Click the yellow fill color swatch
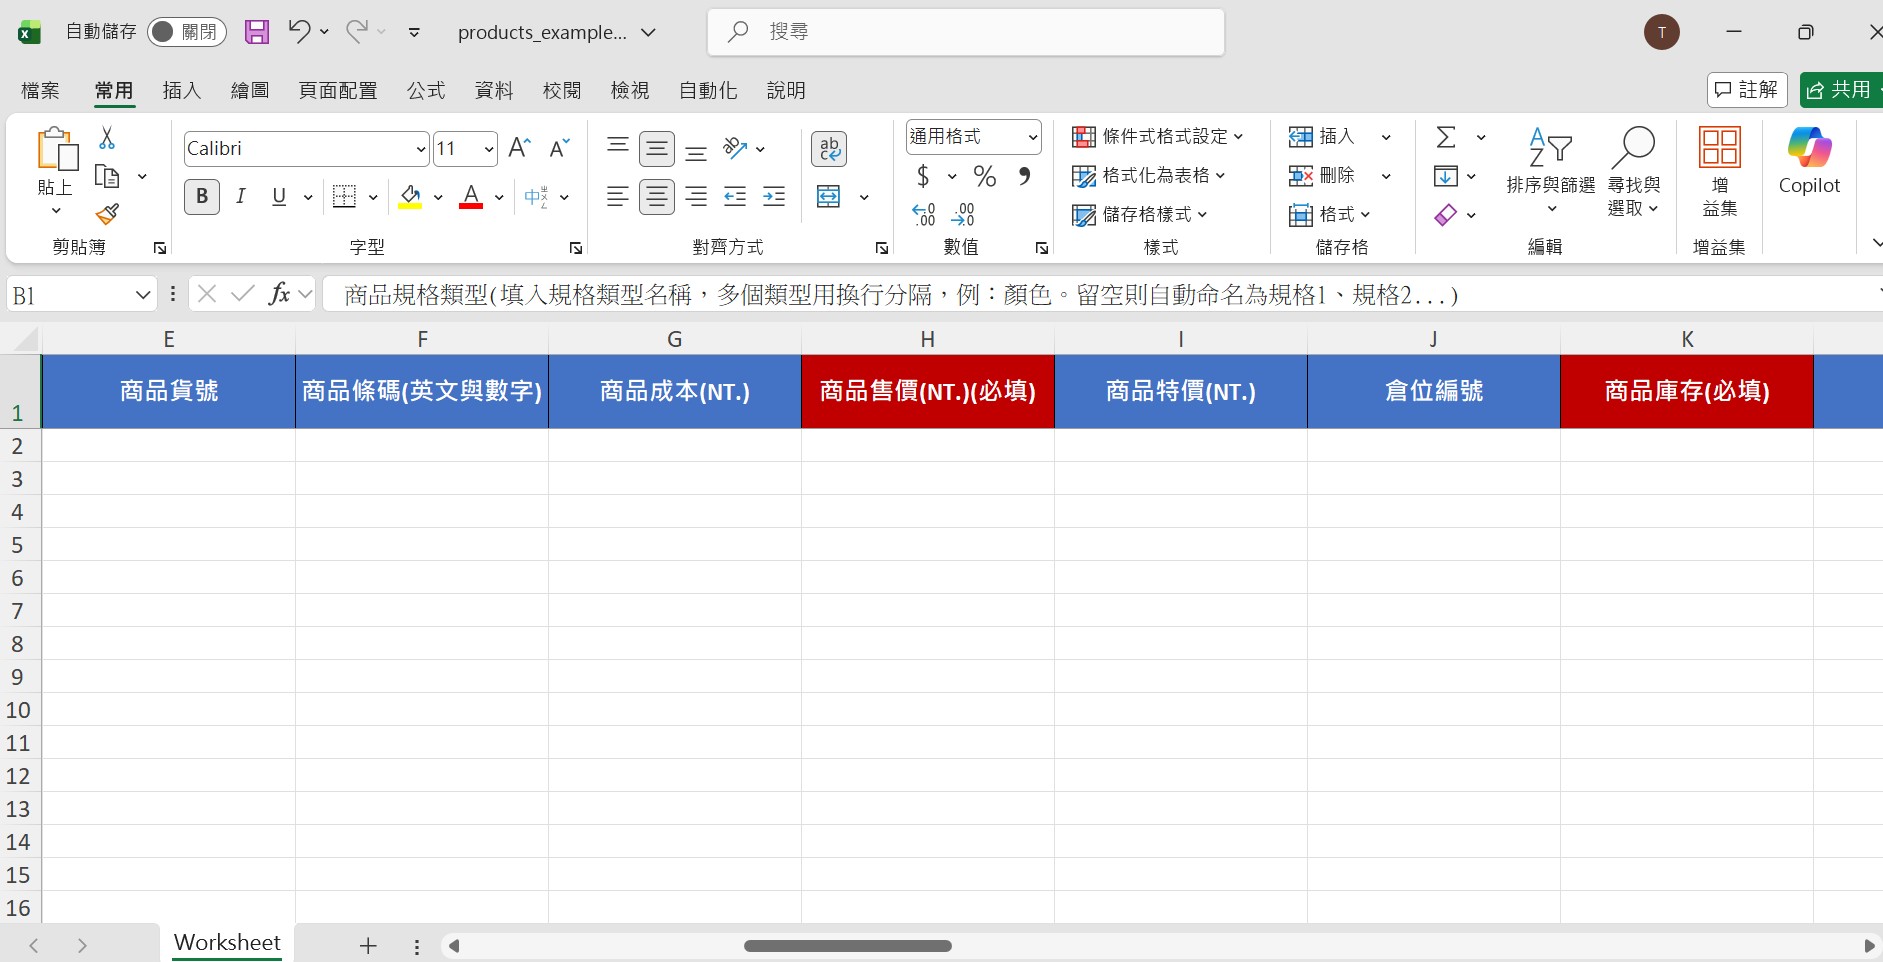 [410, 197]
